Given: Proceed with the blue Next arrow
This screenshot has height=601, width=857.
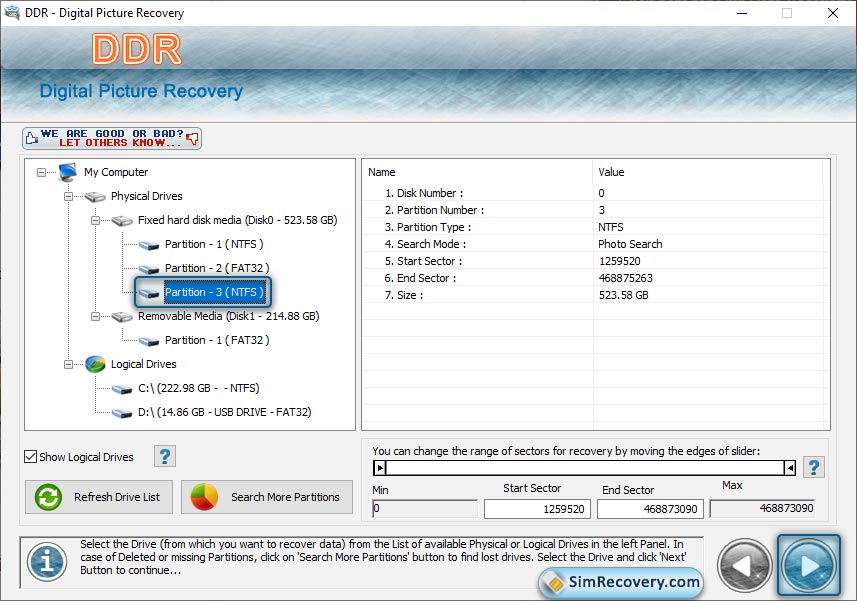Looking at the screenshot, I should [x=809, y=565].
